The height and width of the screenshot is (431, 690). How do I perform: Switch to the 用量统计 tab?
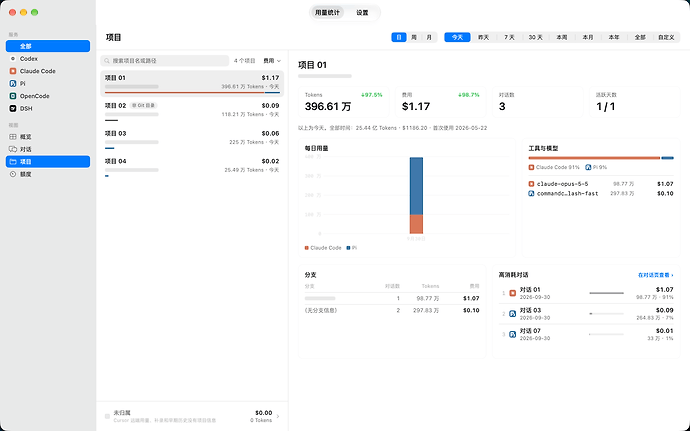pos(327,13)
